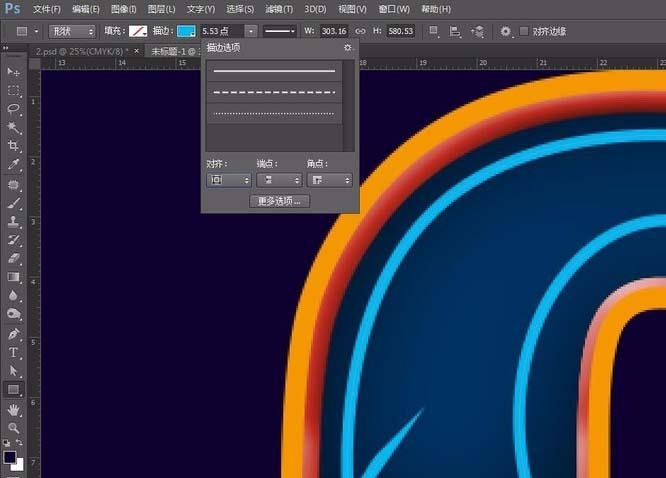
Task: Expand the 端点 caps dropdown
Action: point(278,180)
